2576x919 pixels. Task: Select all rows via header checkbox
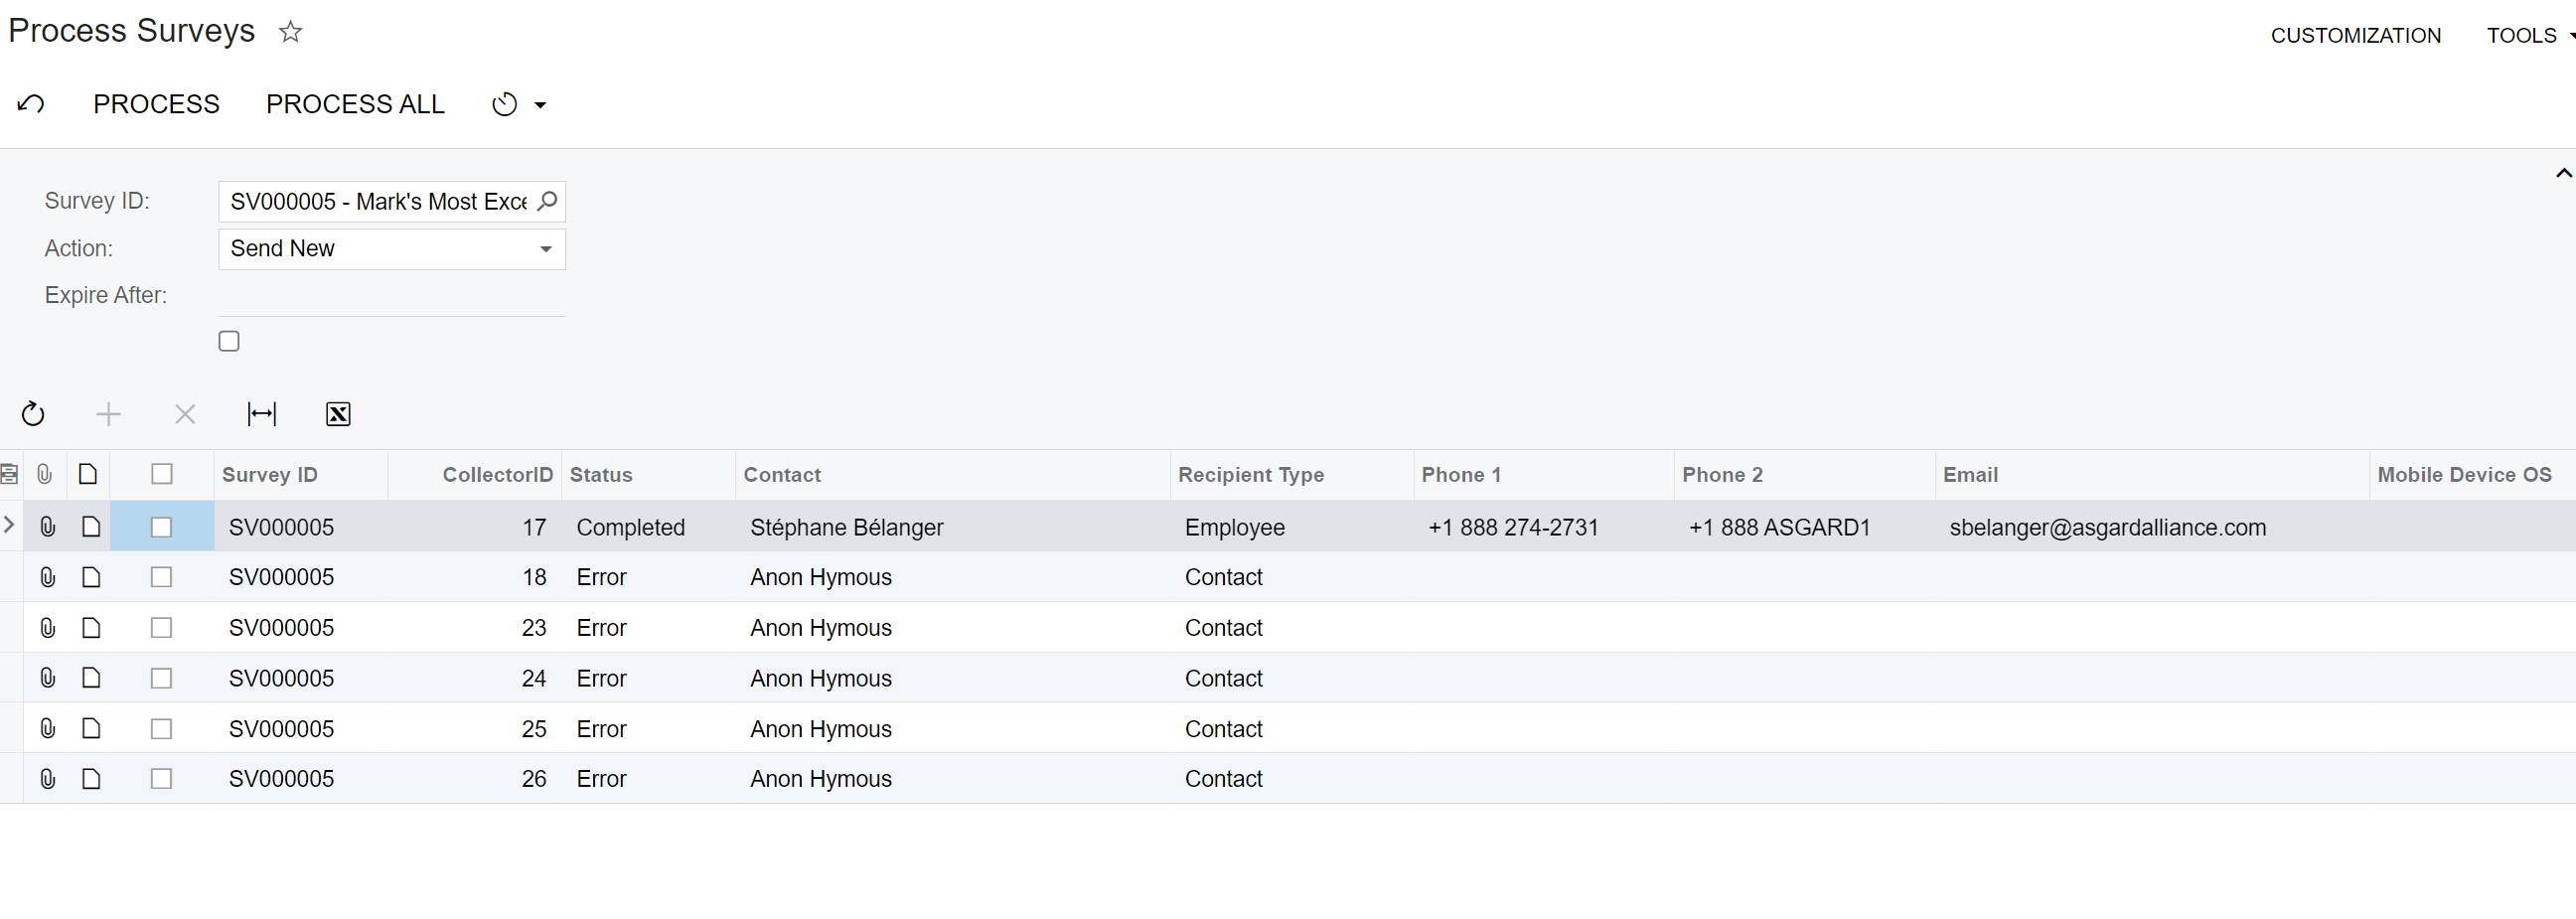tap(162, 474)
